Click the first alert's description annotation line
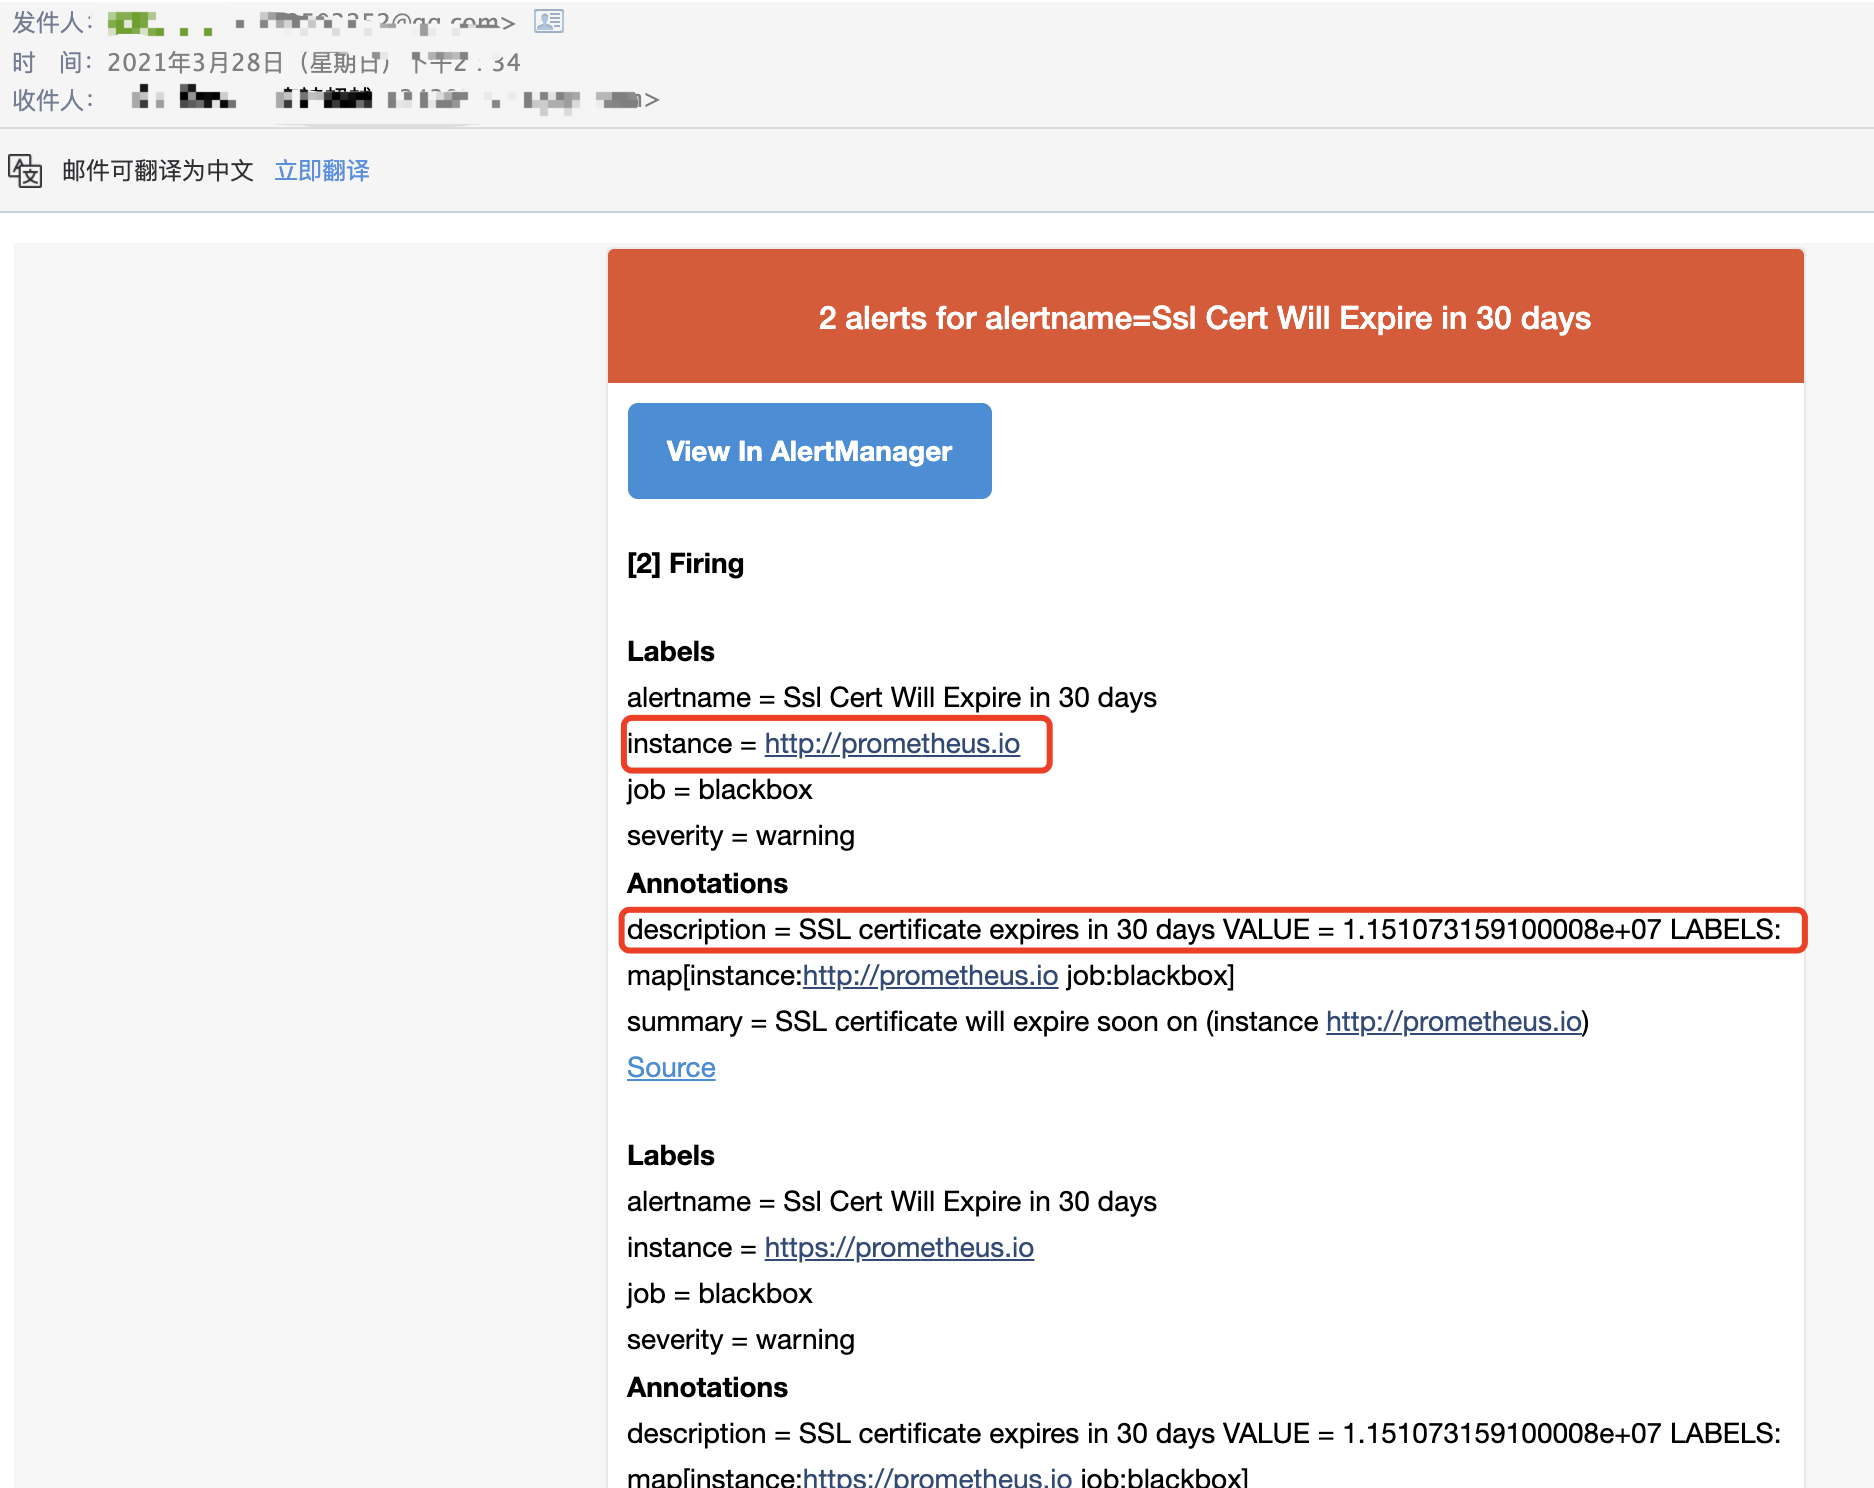1874x1488 pixels. click(1204, 930)
